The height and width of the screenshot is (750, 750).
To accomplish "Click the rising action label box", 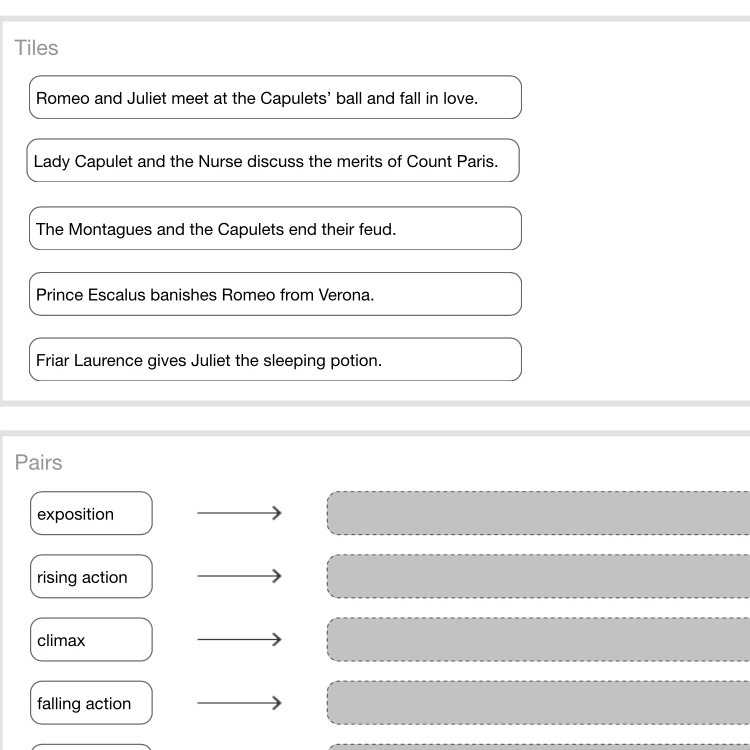I will 91,577.
